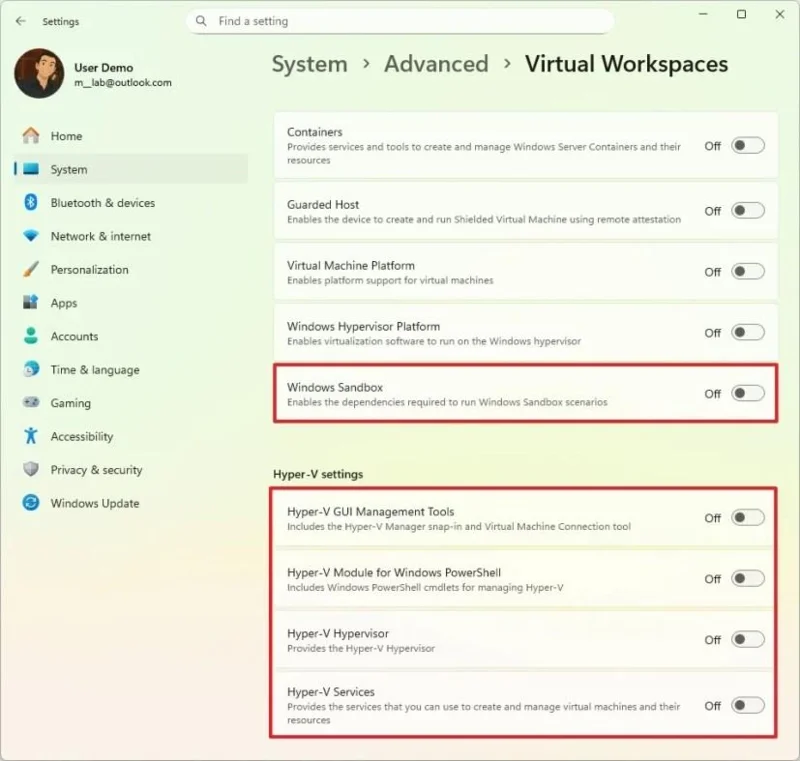
Task: Open Home in the sidebar
Action: point(131,136)
